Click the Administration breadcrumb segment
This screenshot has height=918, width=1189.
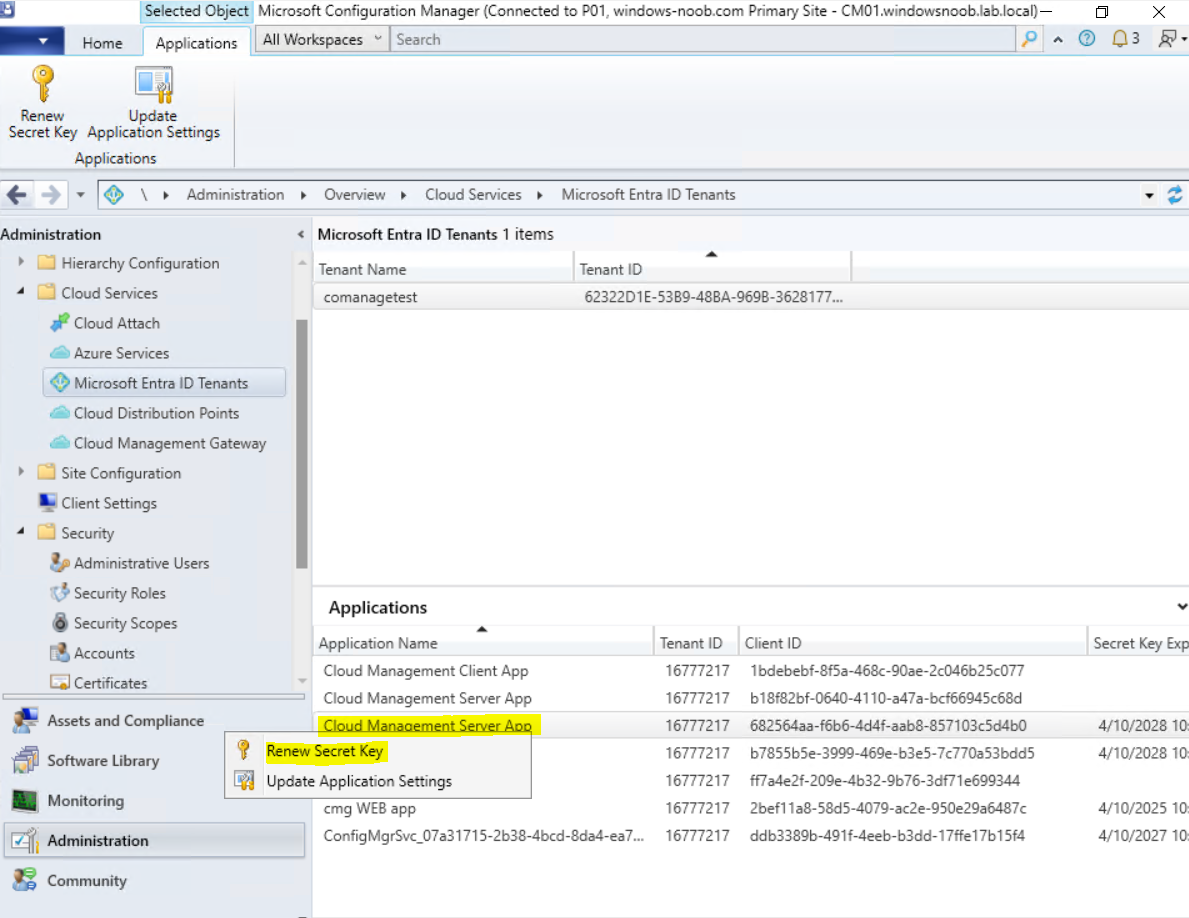(235, 195)
